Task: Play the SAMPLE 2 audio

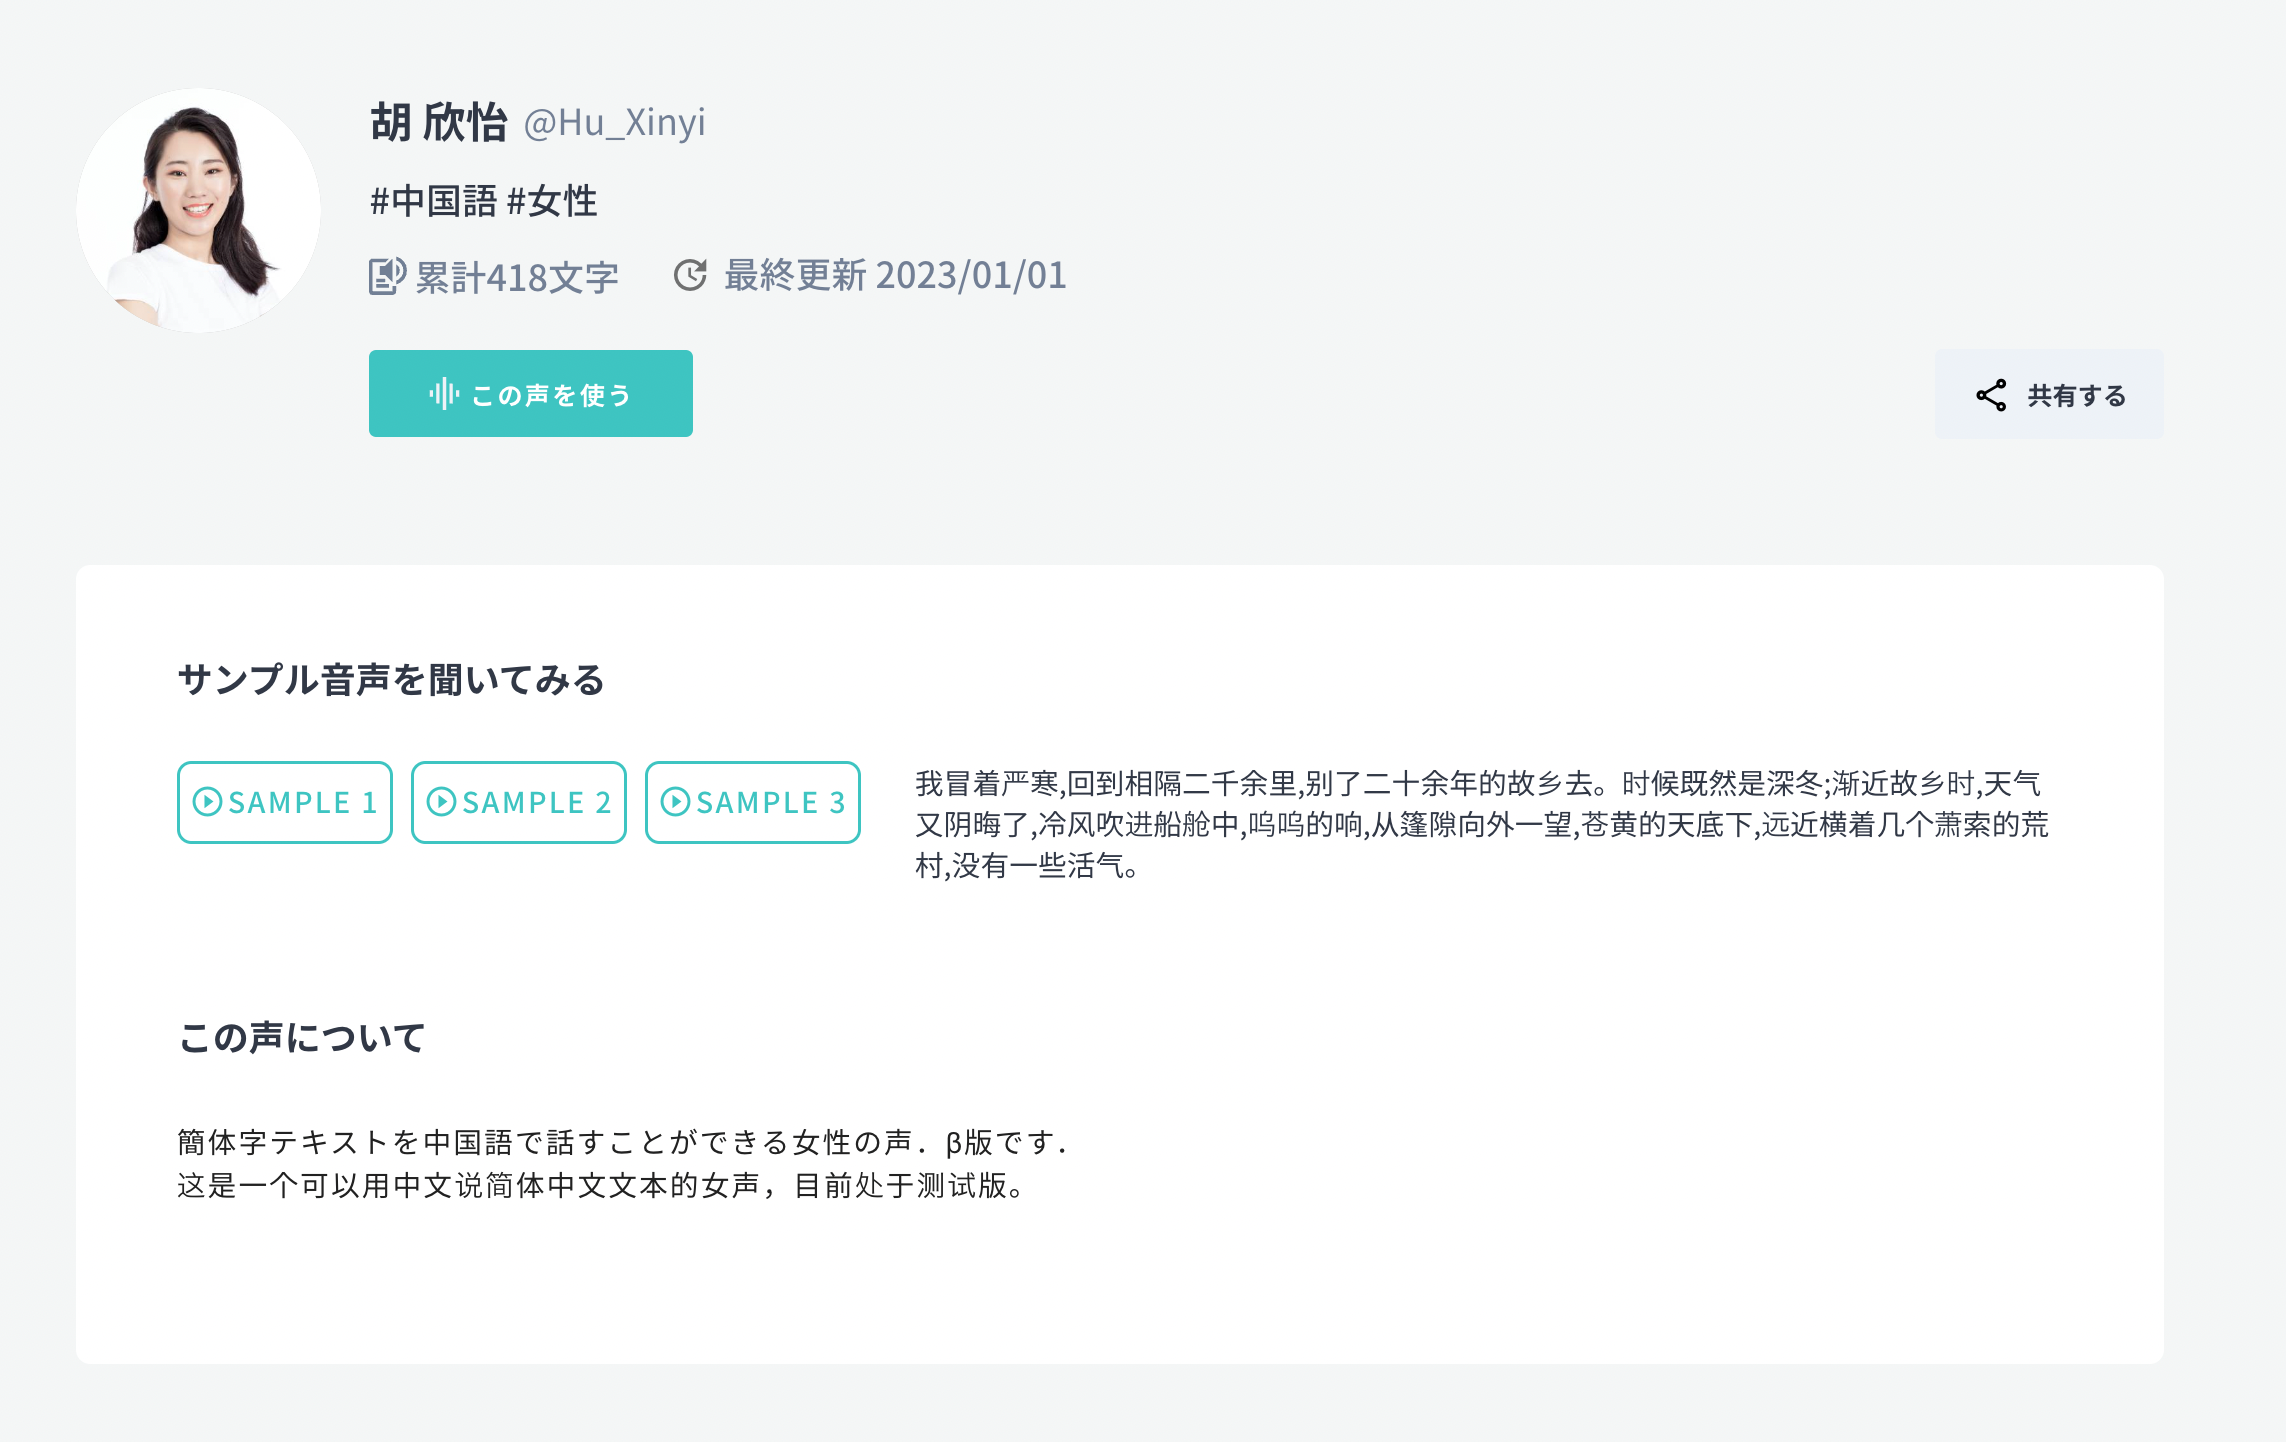Action: [518, 802]
